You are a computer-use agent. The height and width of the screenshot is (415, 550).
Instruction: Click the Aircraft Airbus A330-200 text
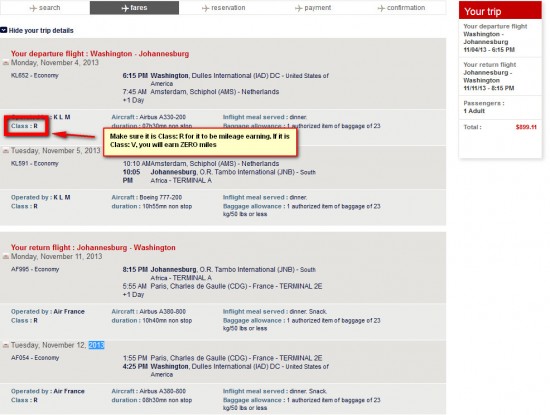[149, 117]
